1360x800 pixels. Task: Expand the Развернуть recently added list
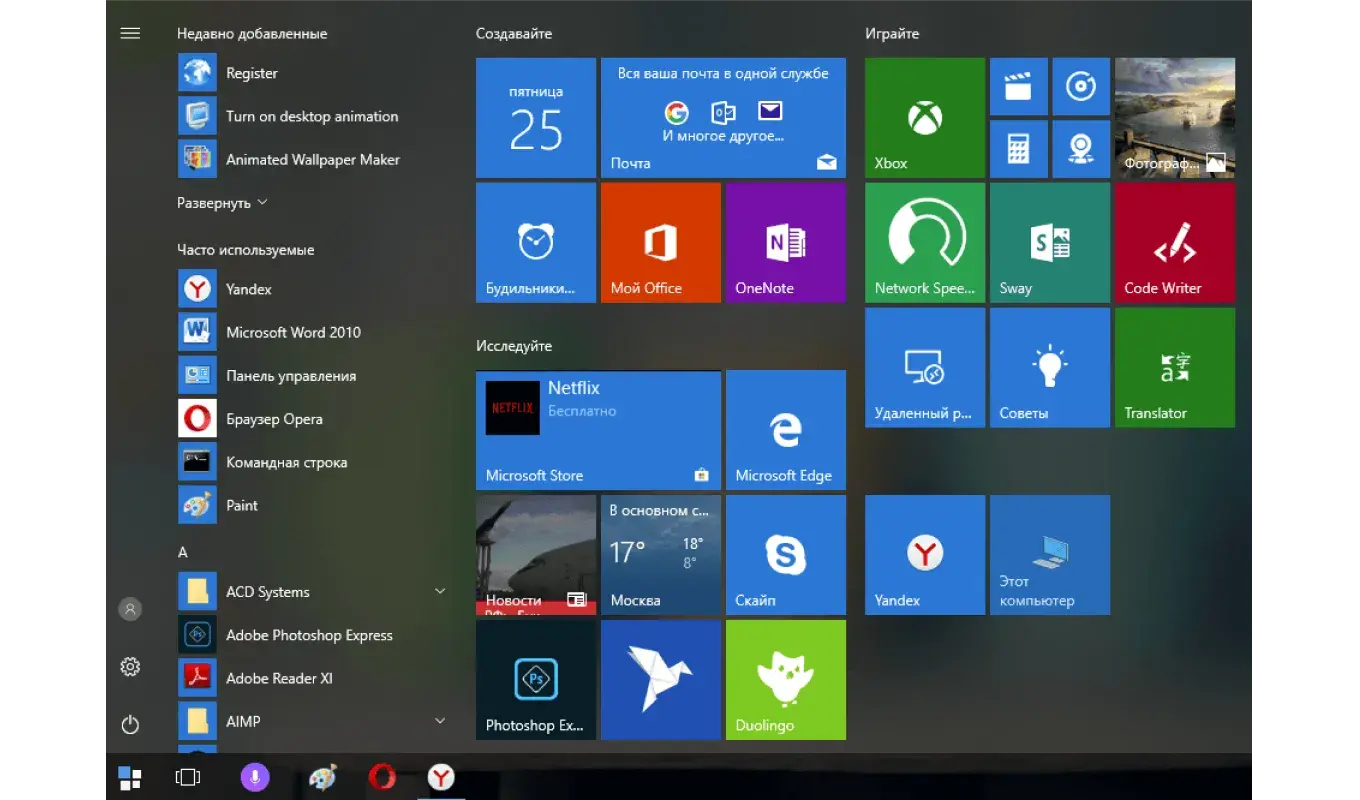(x=222, y=203)
